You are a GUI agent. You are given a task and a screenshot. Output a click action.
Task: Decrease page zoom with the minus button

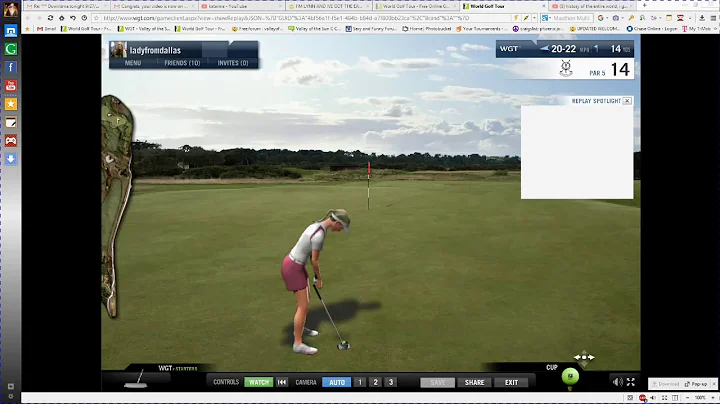687,398
